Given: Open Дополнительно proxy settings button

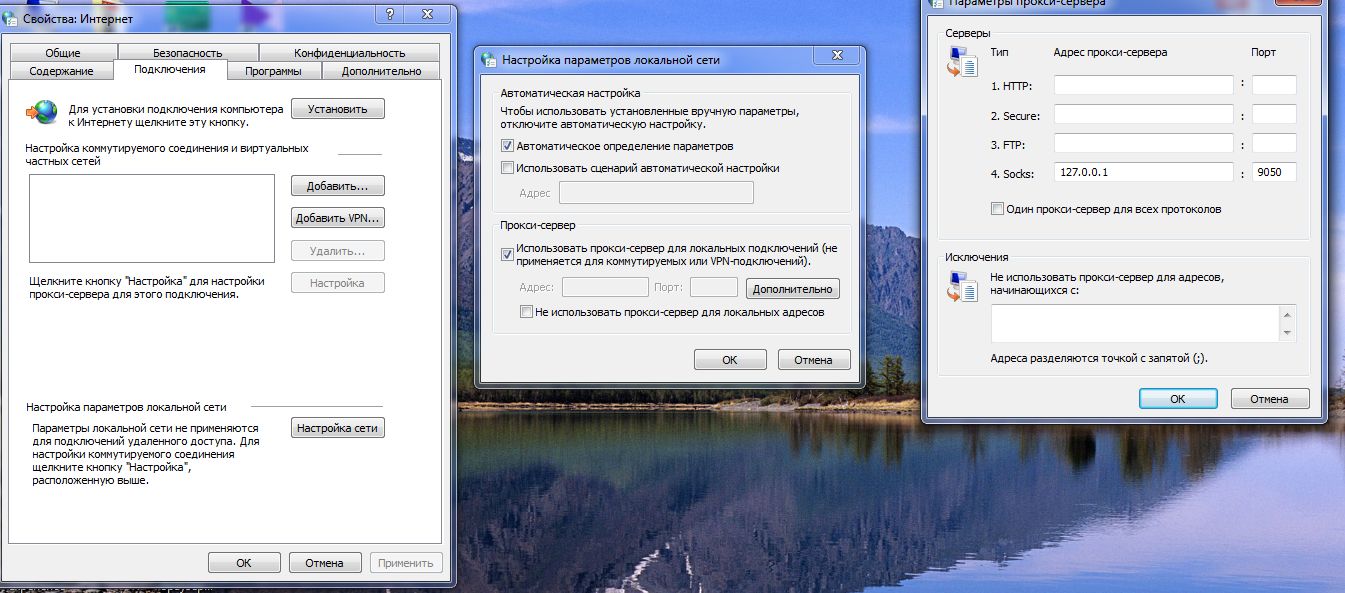Looking at the screenshot, I should [792, 289].
